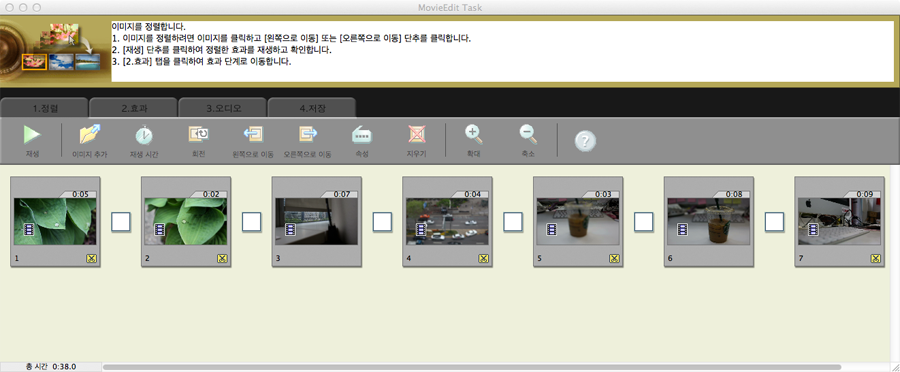Click the yellow marker icon on clip 1
This screenshot has width=900, height=372.
pyautogui.click(x=91, y=259)
